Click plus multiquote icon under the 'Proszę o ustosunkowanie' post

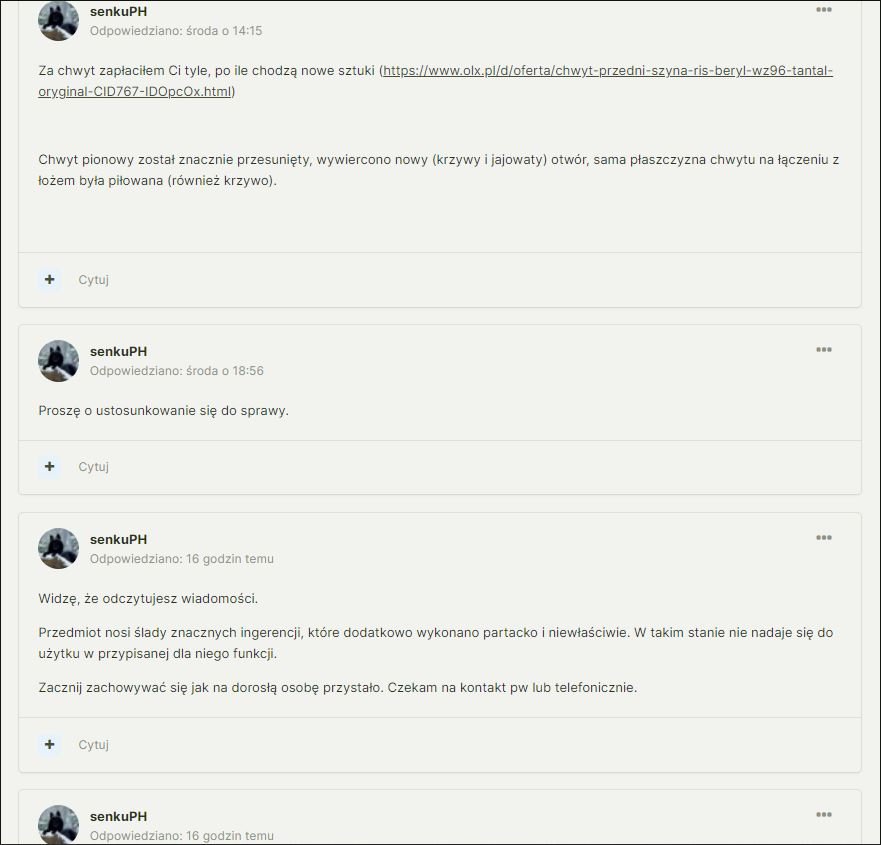(x=49, y=466)
